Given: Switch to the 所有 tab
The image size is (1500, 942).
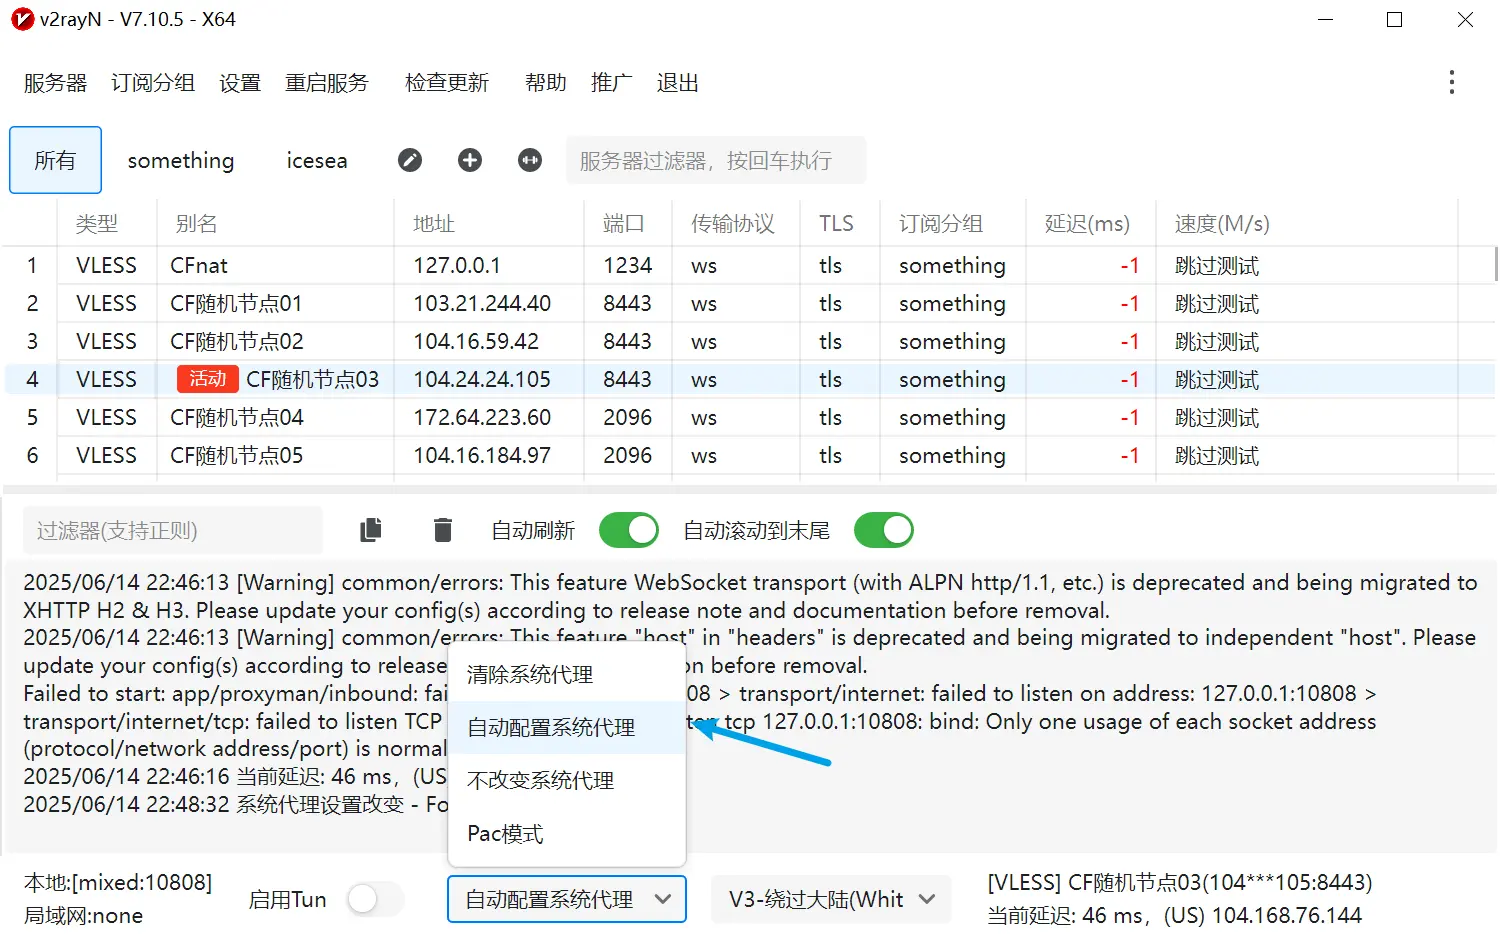Looking at the screenshot, I should pyautogui.click(x=55, y=160).
